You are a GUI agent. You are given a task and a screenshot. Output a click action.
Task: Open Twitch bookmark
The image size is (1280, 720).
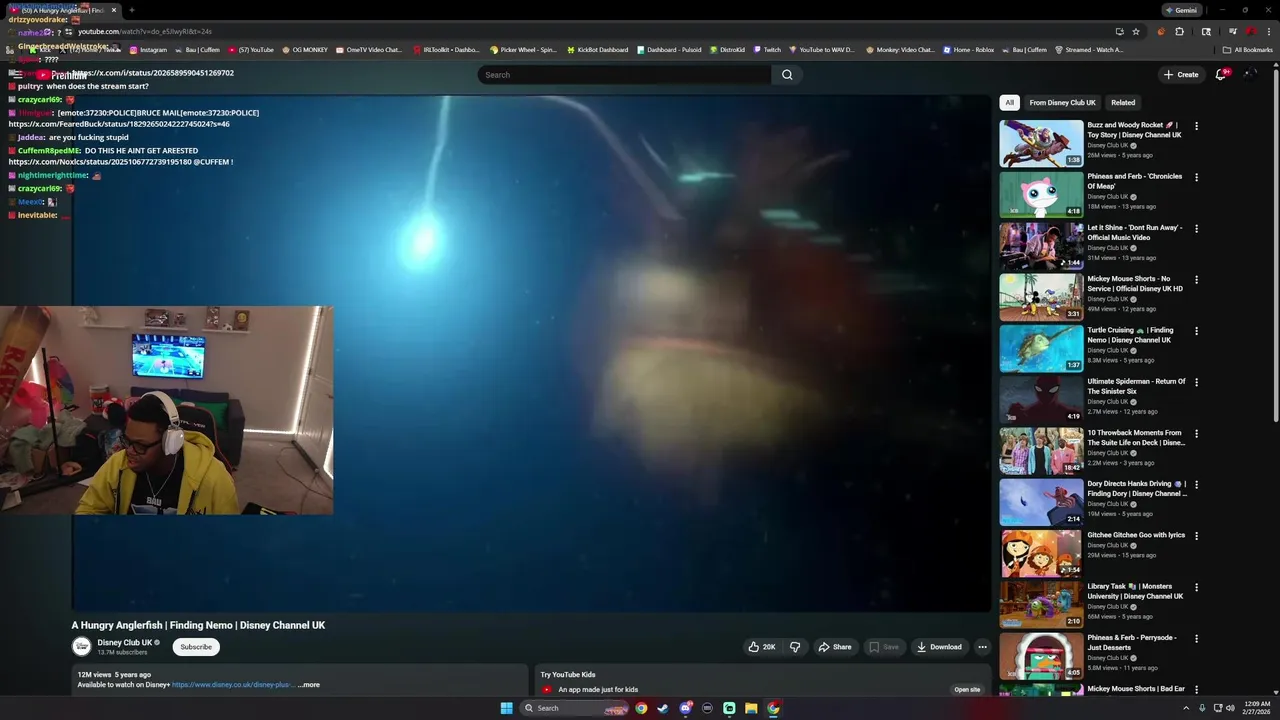point(767,49)
